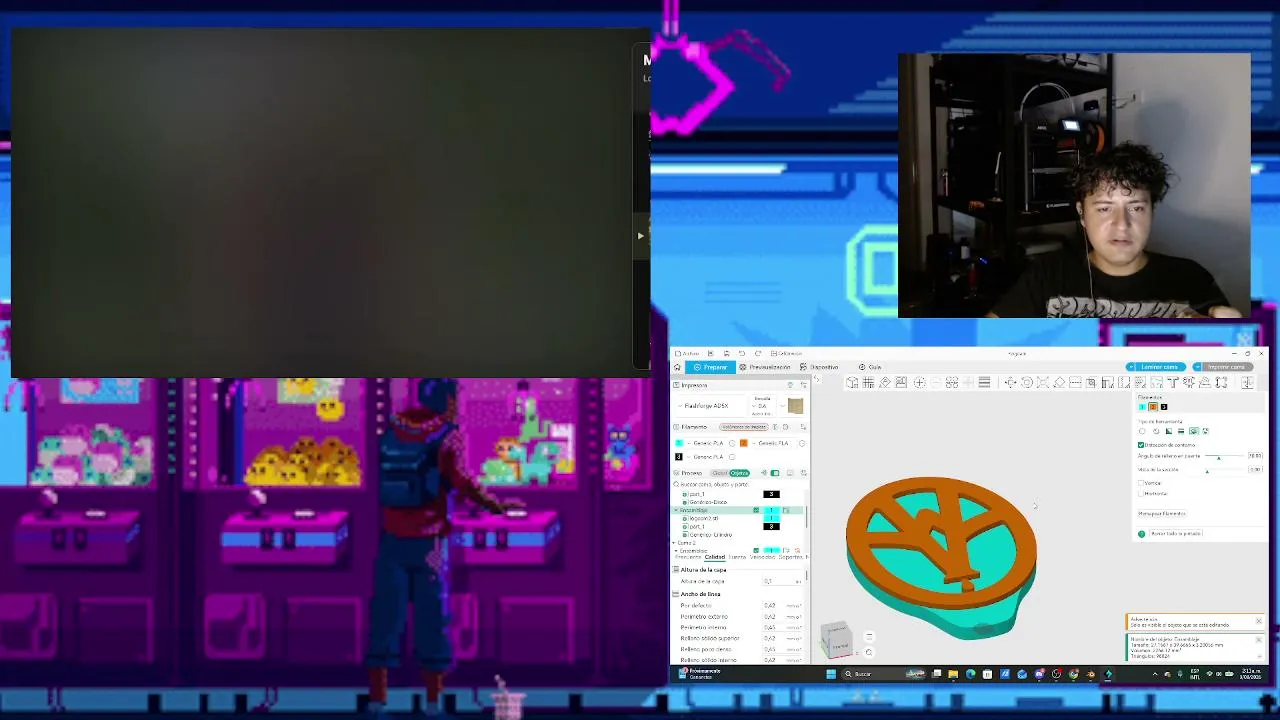Choose the sphere brush tool type
This screenshot has height=720, width=1280.
(x=1156, y=431)
